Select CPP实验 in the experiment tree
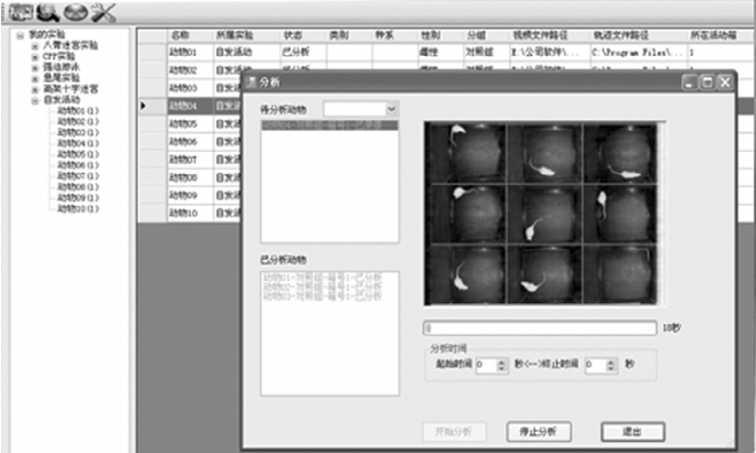 [59, 56]
